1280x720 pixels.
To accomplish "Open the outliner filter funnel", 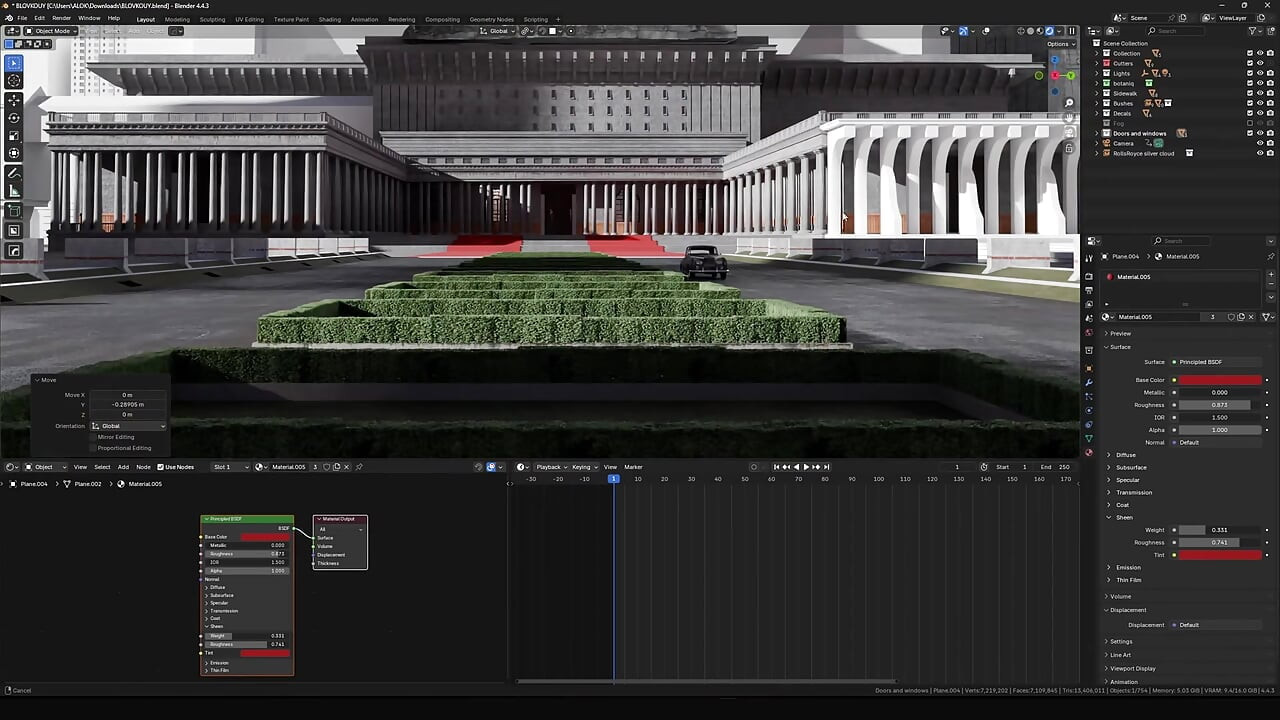I will [1253, 31].
